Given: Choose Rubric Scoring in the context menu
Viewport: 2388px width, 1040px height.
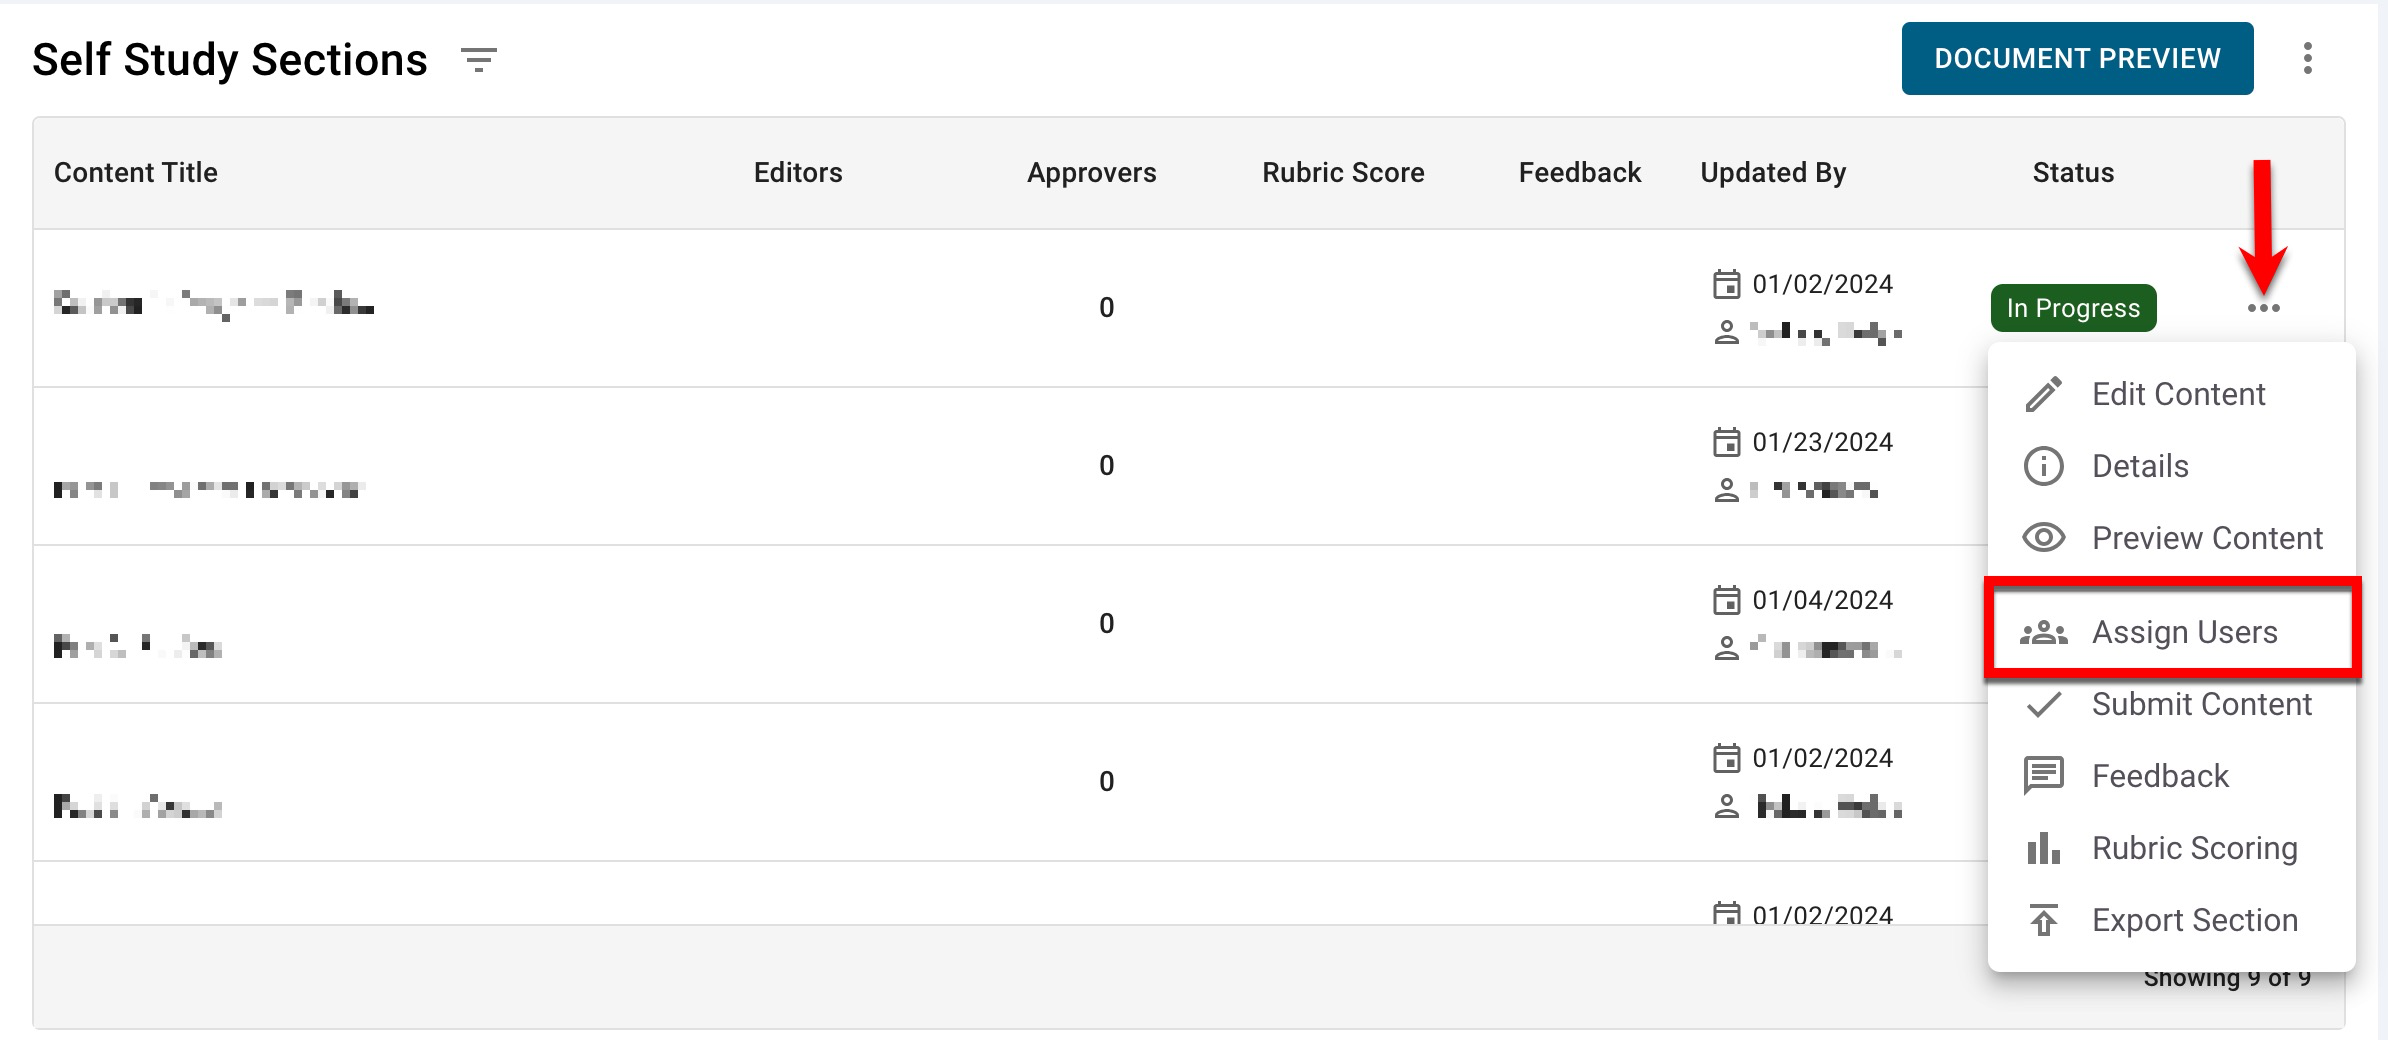Looking at the screenshot, I should 2194,848.
